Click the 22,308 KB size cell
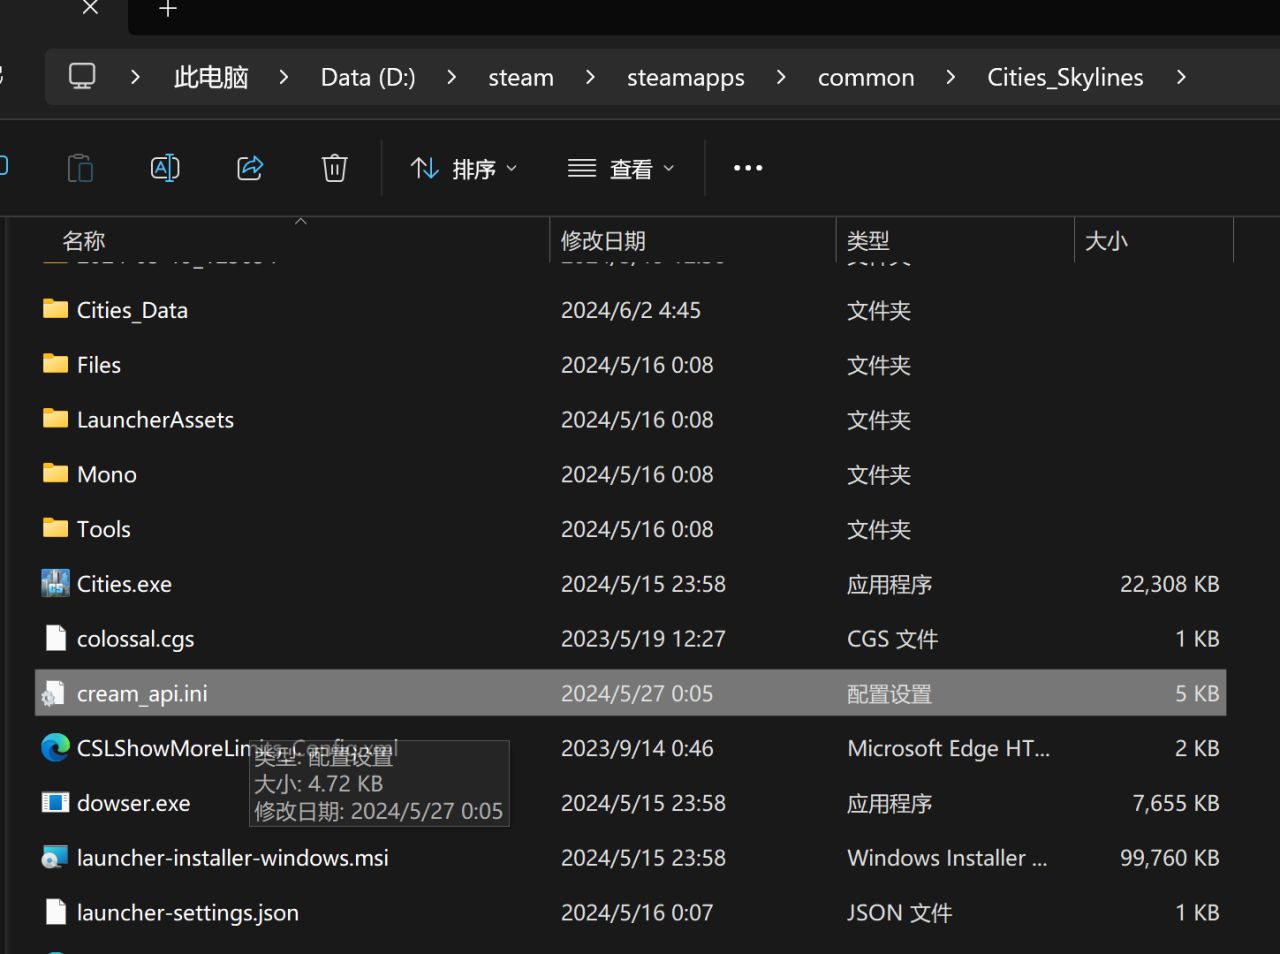 (x=1170, y=584)
